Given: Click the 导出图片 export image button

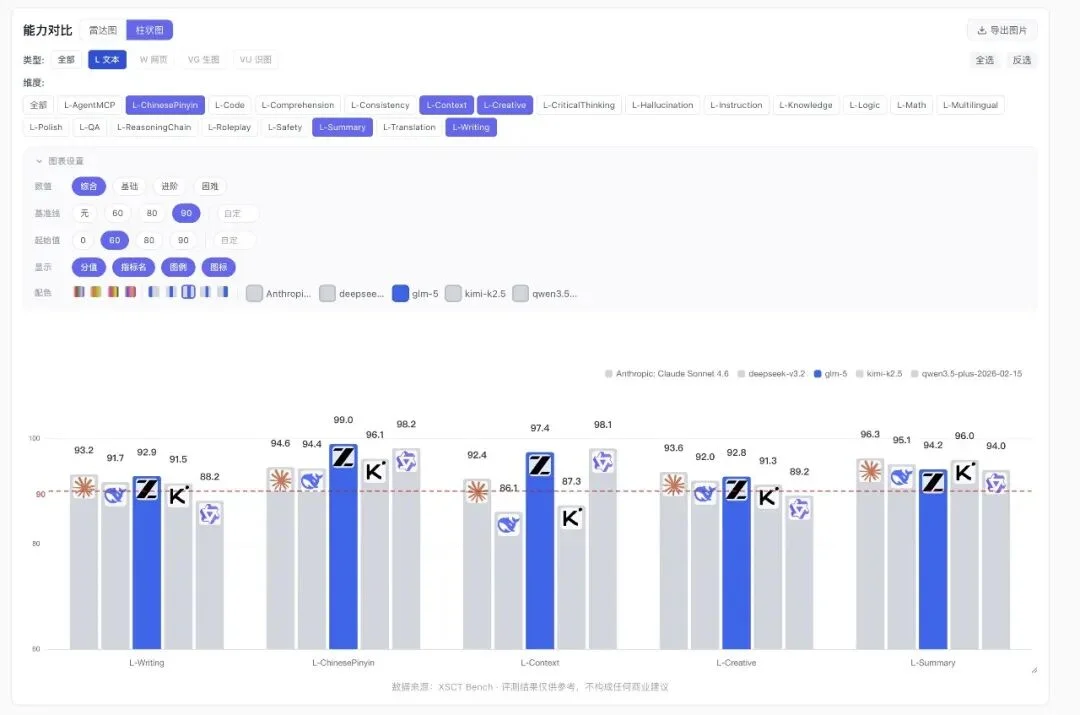Looking at the screenshot, I should click(x=1002, y=30).
